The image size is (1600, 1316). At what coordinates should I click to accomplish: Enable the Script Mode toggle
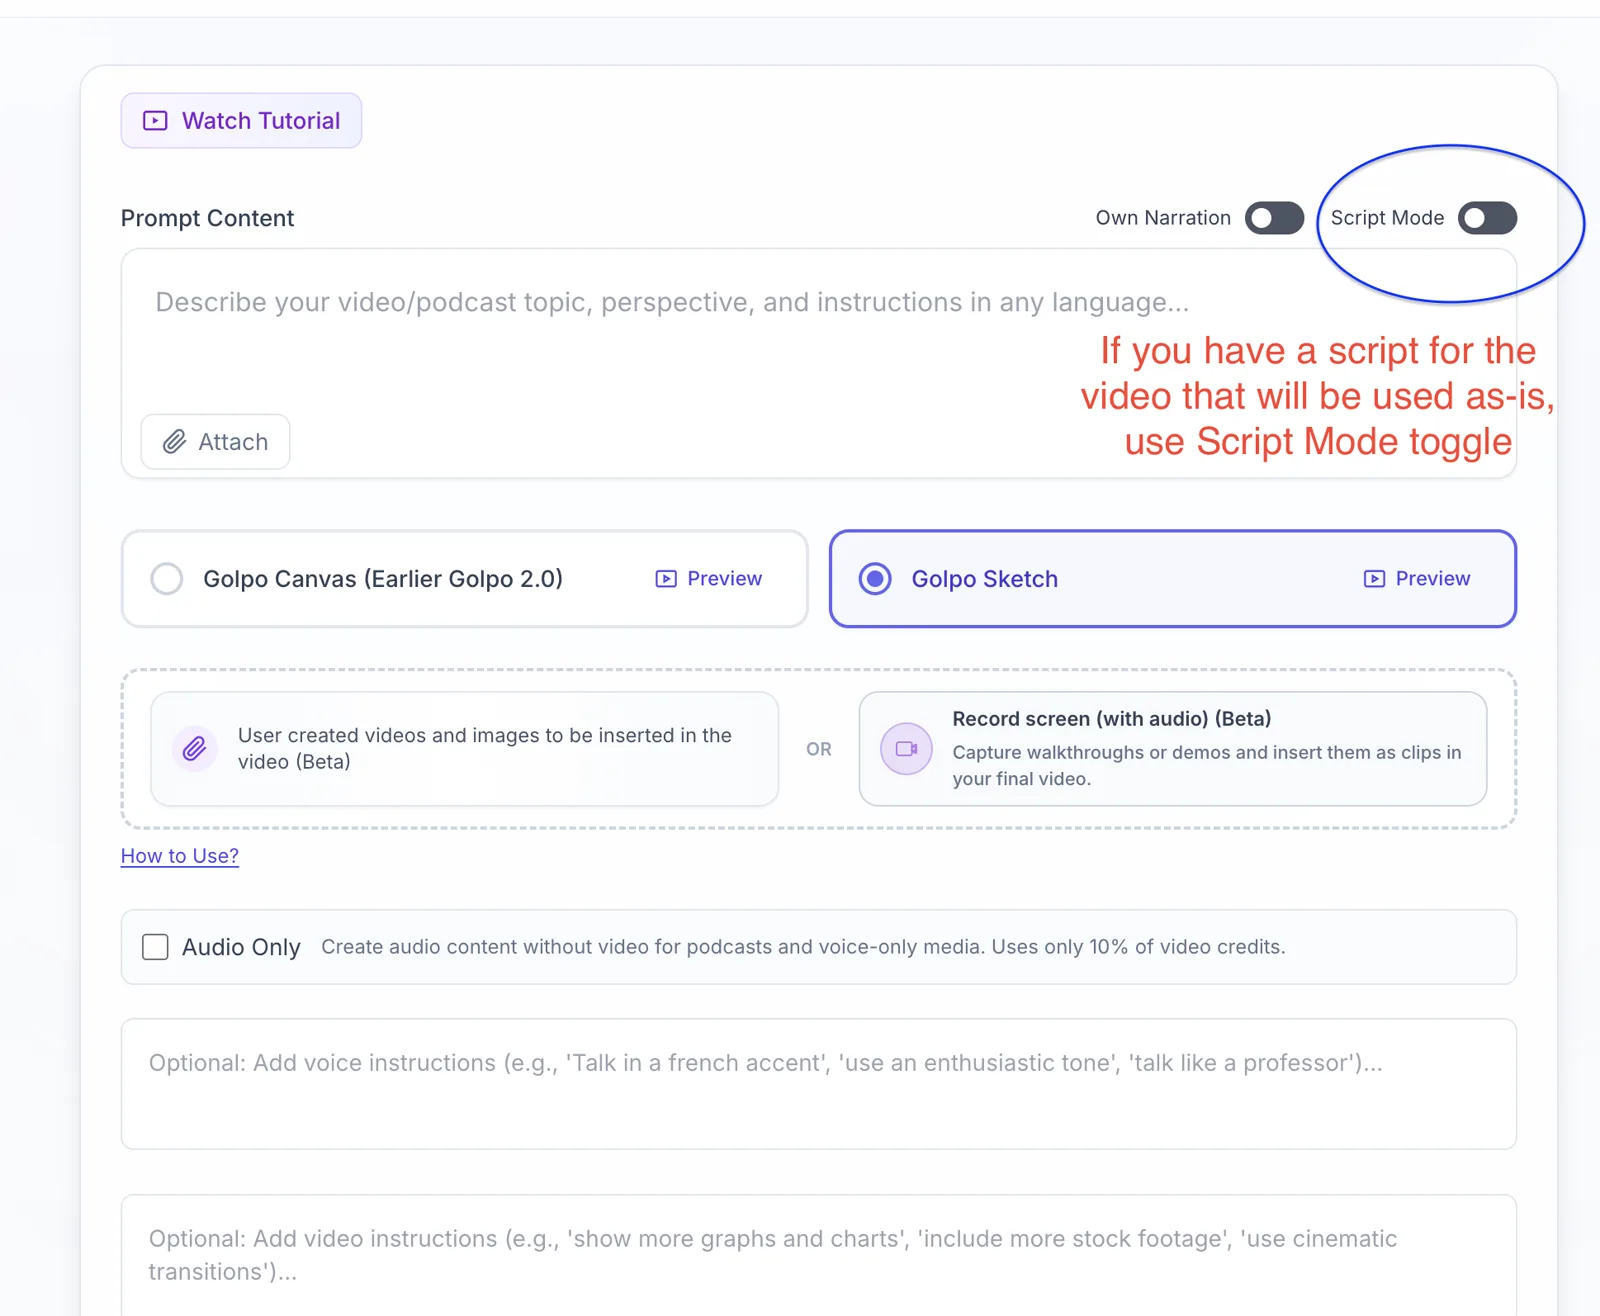pos(1487,218)
